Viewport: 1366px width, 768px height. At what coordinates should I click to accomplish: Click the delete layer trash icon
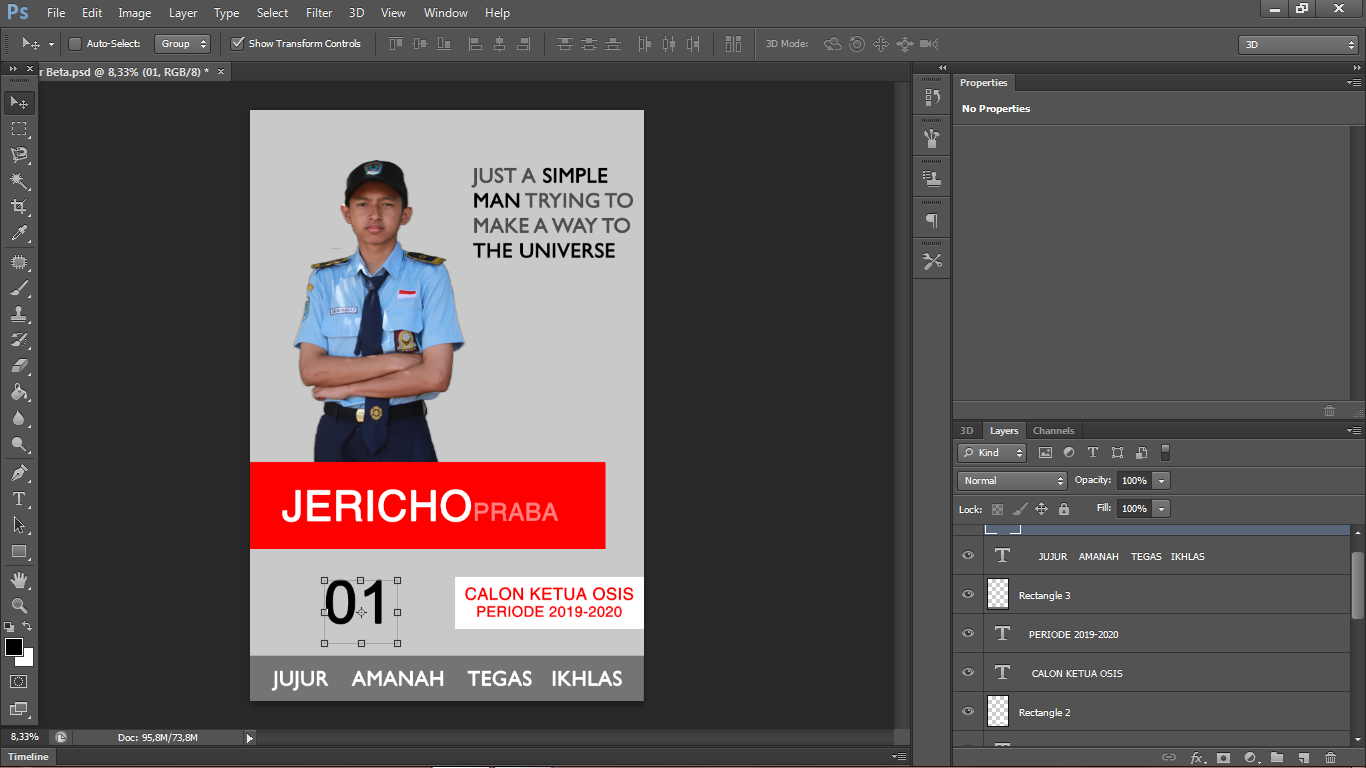coord(1329,758)
